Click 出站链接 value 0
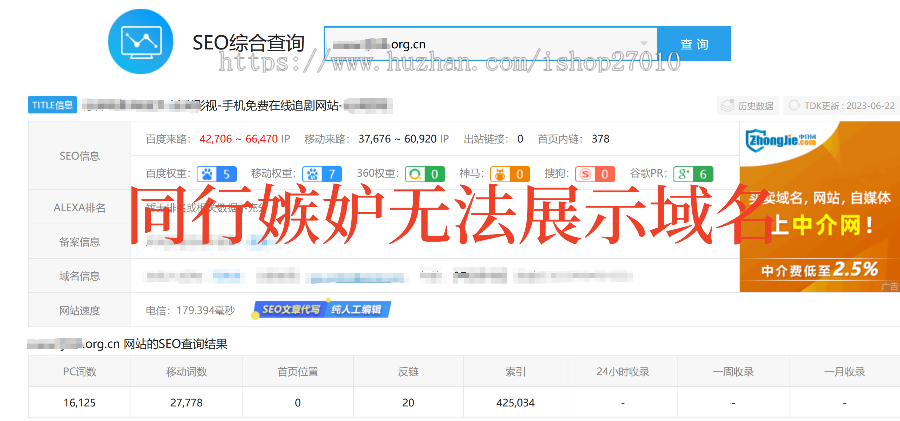This screenshot has height=421, width=900. click(x=520, y=138)
